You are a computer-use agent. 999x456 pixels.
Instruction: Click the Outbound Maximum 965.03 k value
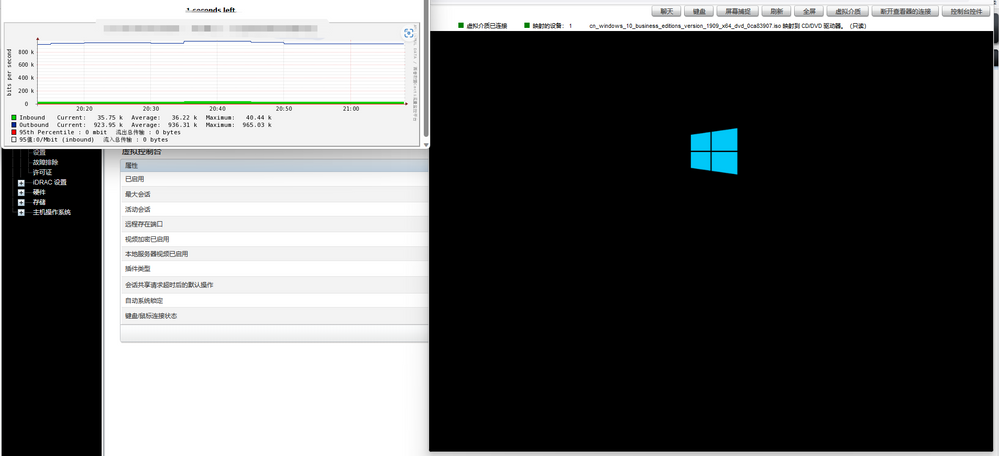255,125
